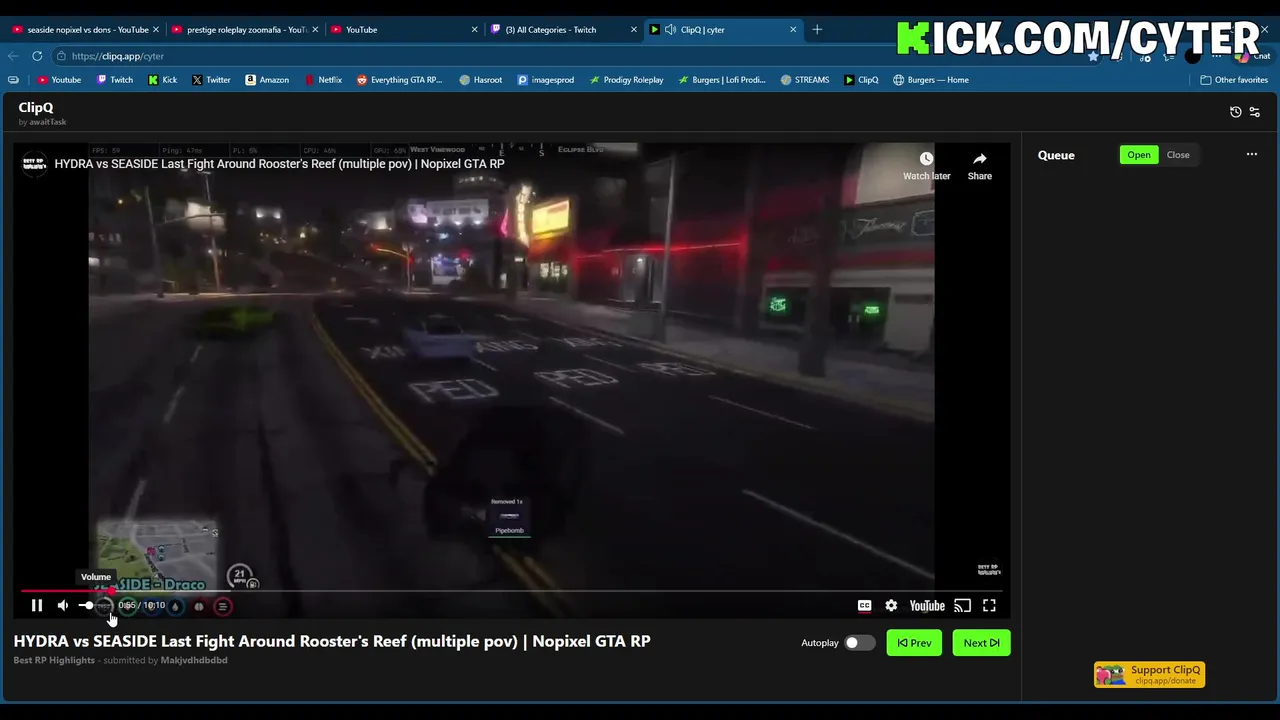Click the Watch later clock icon
This screenshot has height=720, width=1280.
pyautogui.click(x=926, y=159)
